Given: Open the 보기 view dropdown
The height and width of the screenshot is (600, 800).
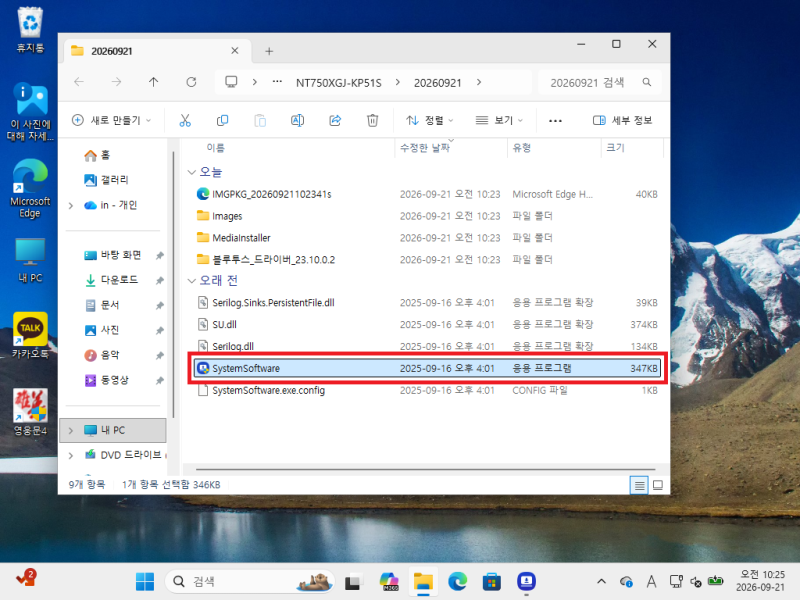Looking at the screenshot, I should tap(499, 120).
